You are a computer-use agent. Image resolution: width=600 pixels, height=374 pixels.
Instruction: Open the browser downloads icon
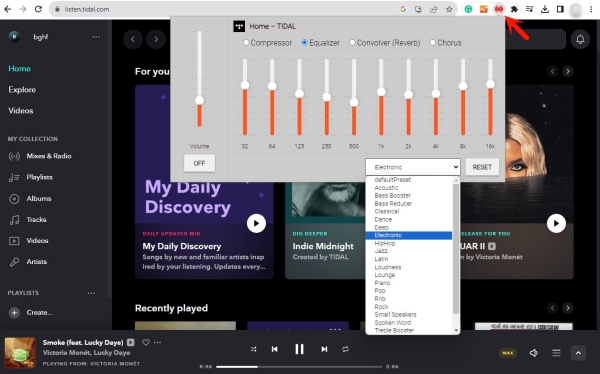[x=545, y=9]
